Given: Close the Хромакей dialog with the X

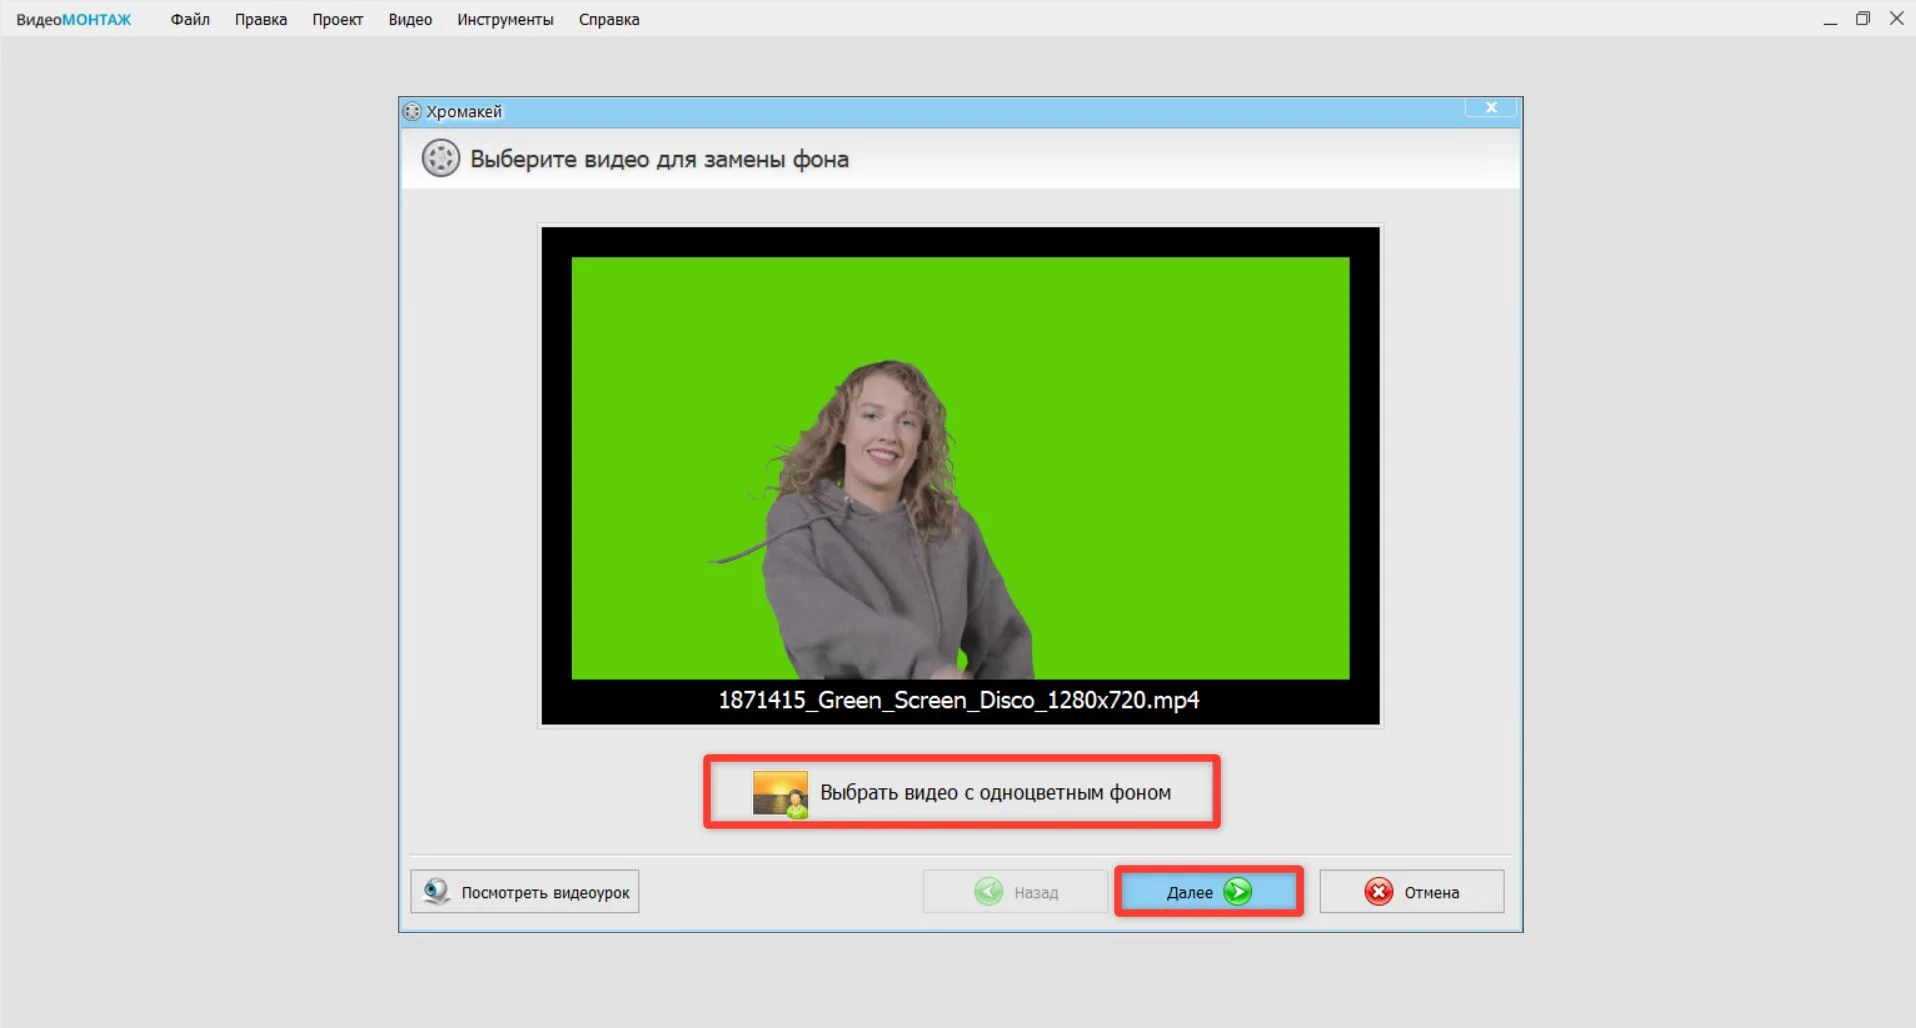Looking at the screenshot, I should (x=1491, y=108).
